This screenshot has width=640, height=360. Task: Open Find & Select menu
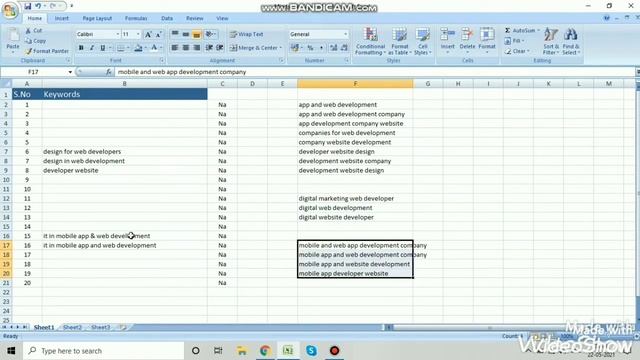(571, 41)
